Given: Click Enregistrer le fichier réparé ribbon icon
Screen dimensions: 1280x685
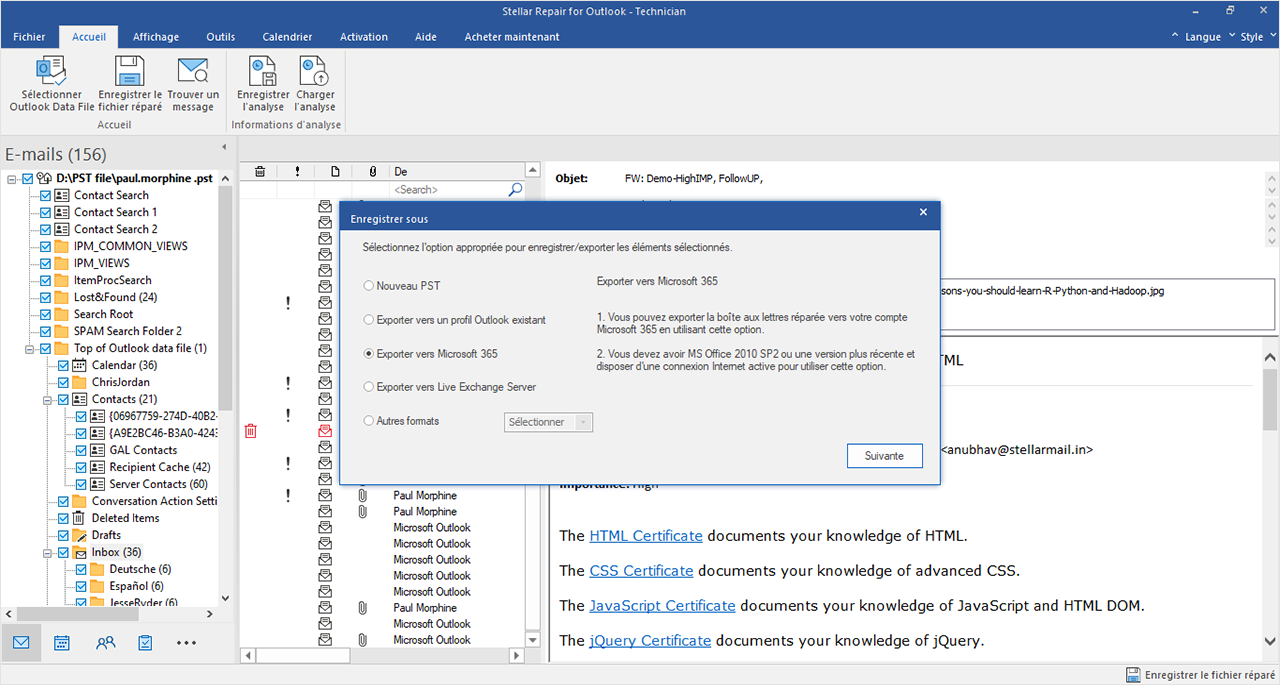Looking at the screenshot, I should coord(130,73).
